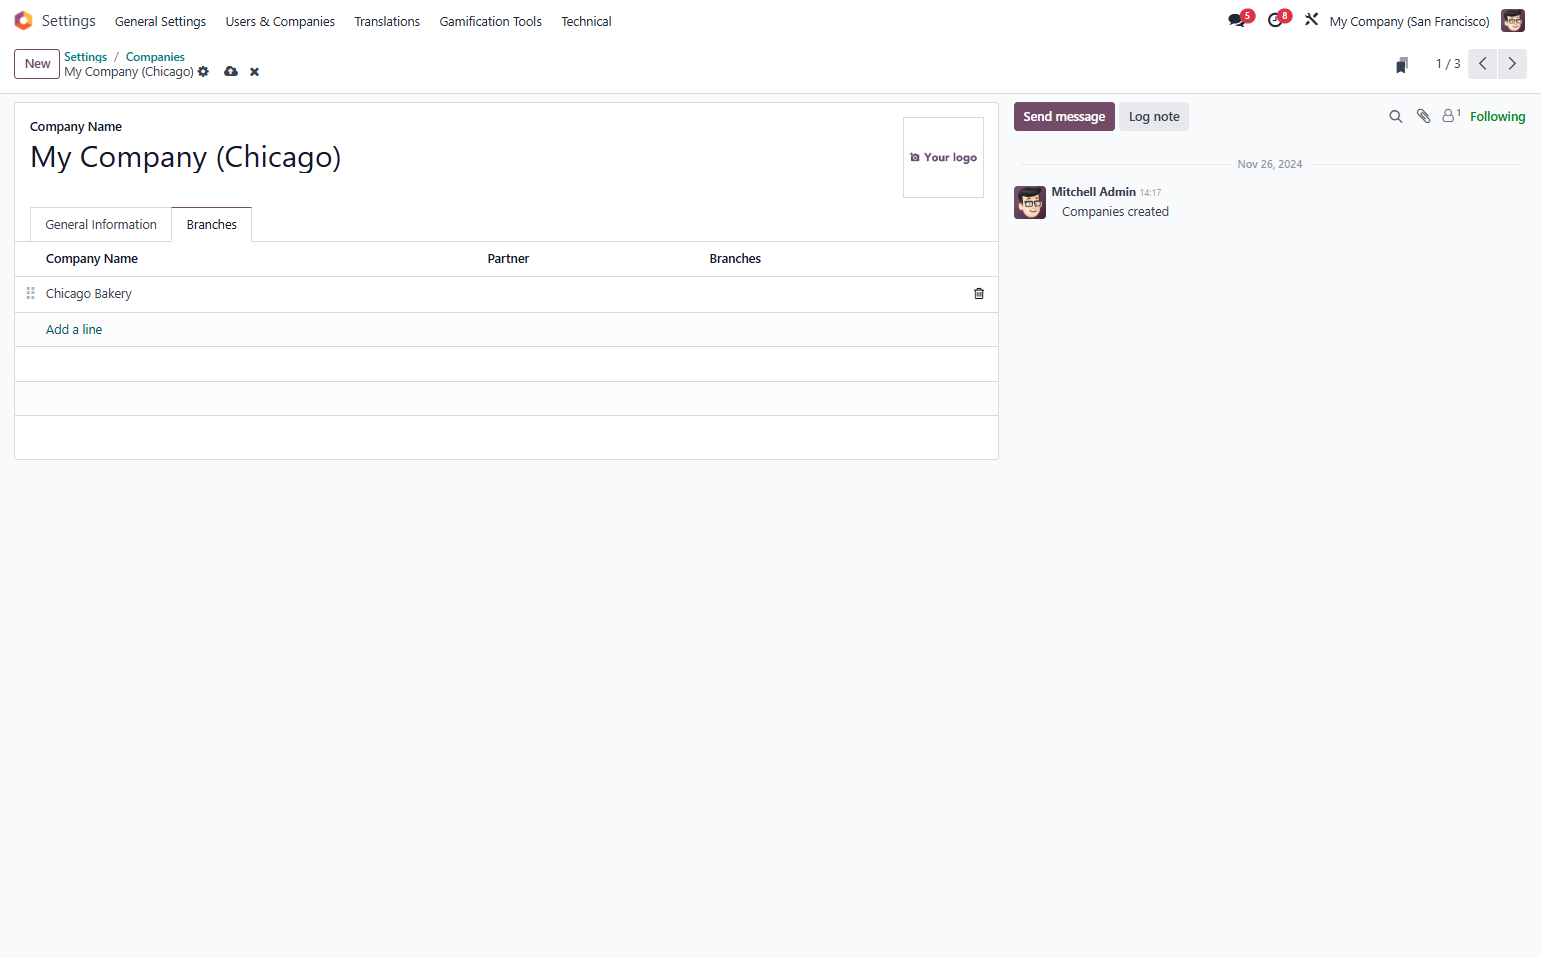Image resolution: width=1541 pixels, height=958 pixels.
Task: Follow the Companies breadcrumb link
Action: [155, 57]
